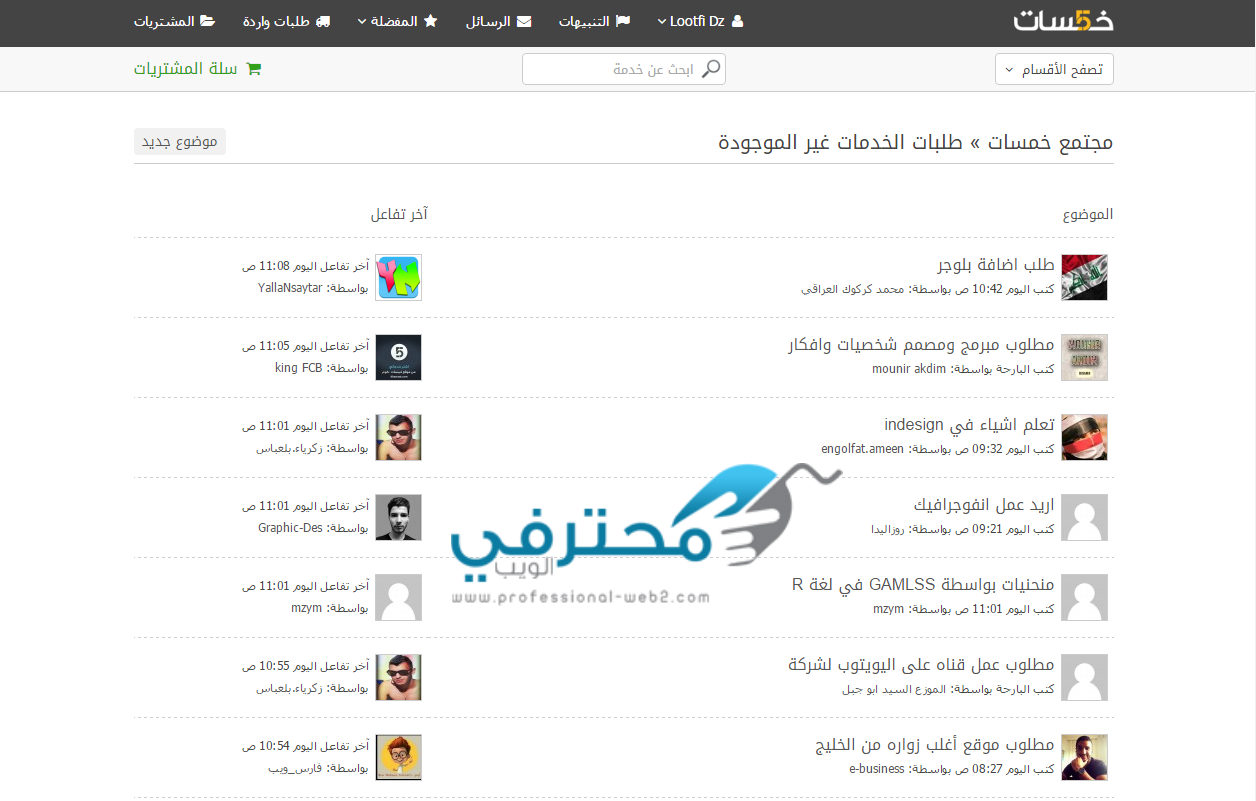This screenshot has width=1256, height=801.
Task: Click the خمسات site logo
Action: point(1063,21)
